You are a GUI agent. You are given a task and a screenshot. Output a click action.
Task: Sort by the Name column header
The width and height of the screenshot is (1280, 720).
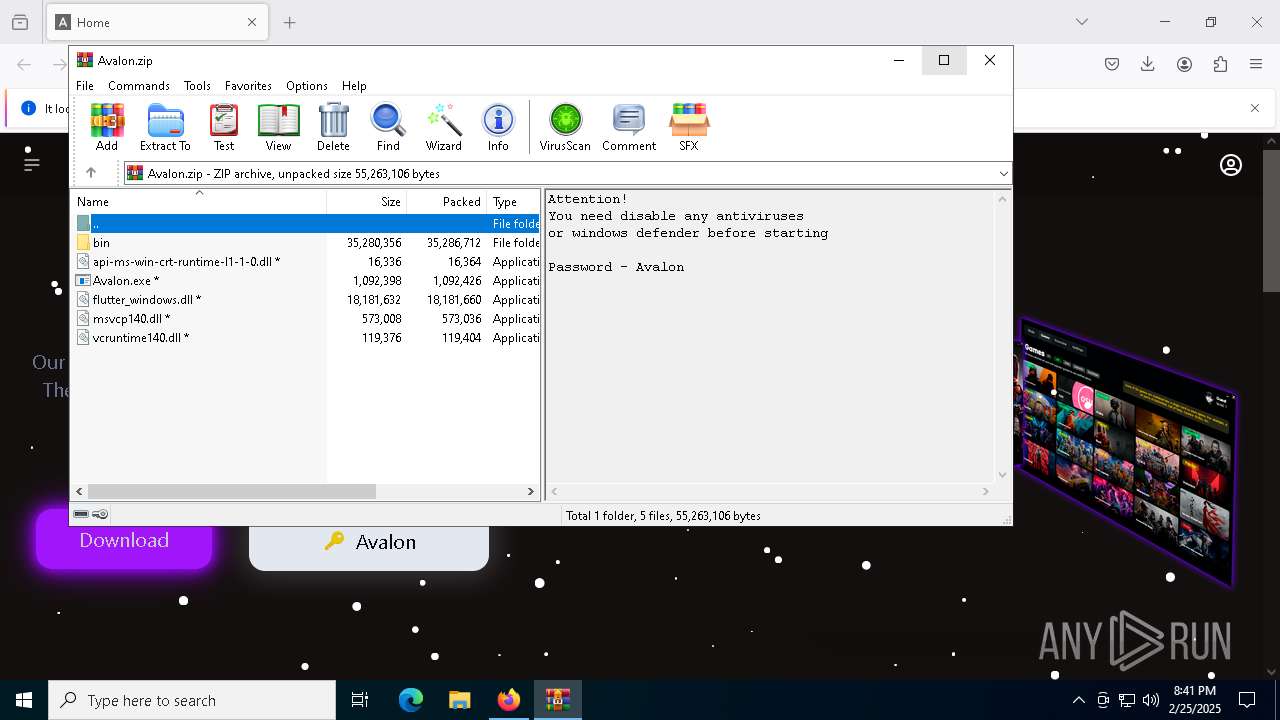pos(199,202)
